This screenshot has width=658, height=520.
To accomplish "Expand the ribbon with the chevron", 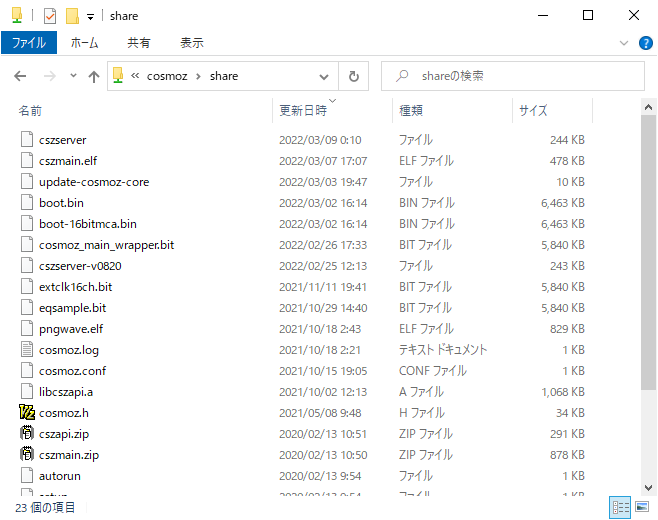I will (x=625, y=43).
